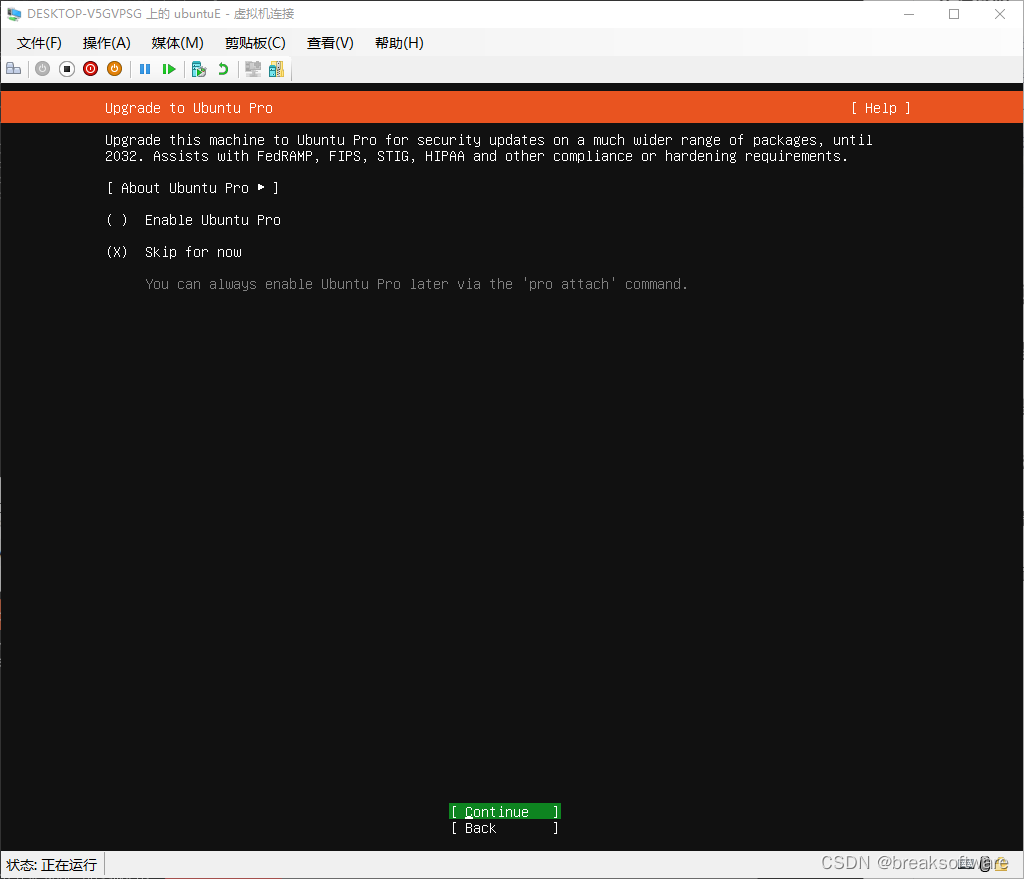Revert the VM with the green curved-arrow icon
This screenshot has width=1024, height=879.
pyautogui.click(x=223, y=69)
